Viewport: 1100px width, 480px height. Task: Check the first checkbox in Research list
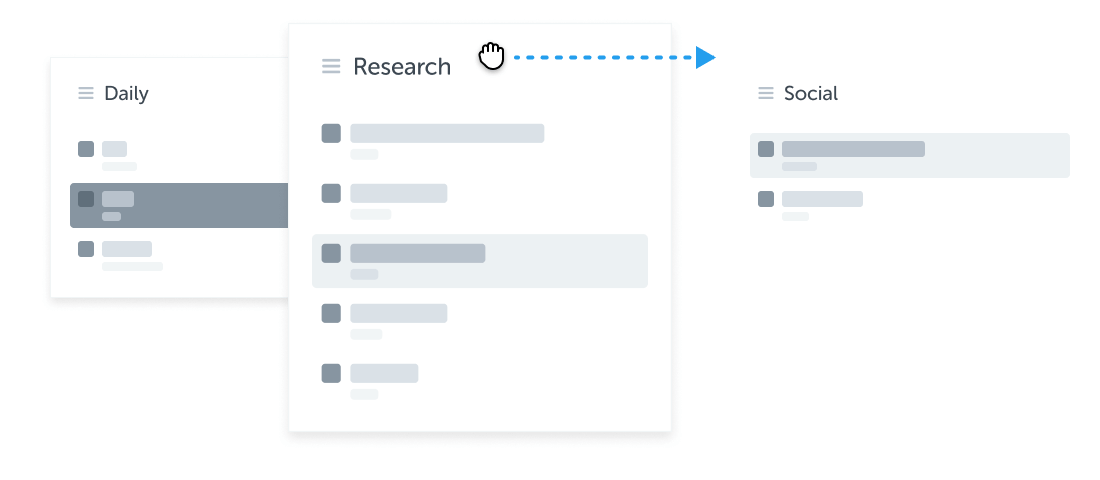click(331, 134)
